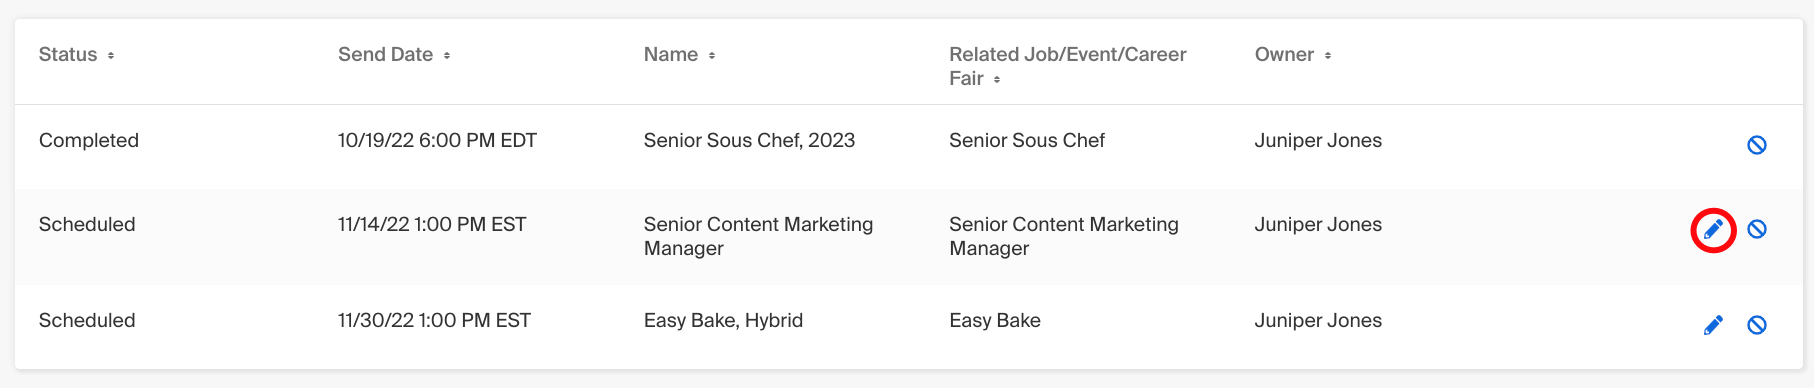Viewport: 1814px width, 388px height.
Task: Sort by Related Job/Event/Career Fair arrow
Action: coord(997,80)
